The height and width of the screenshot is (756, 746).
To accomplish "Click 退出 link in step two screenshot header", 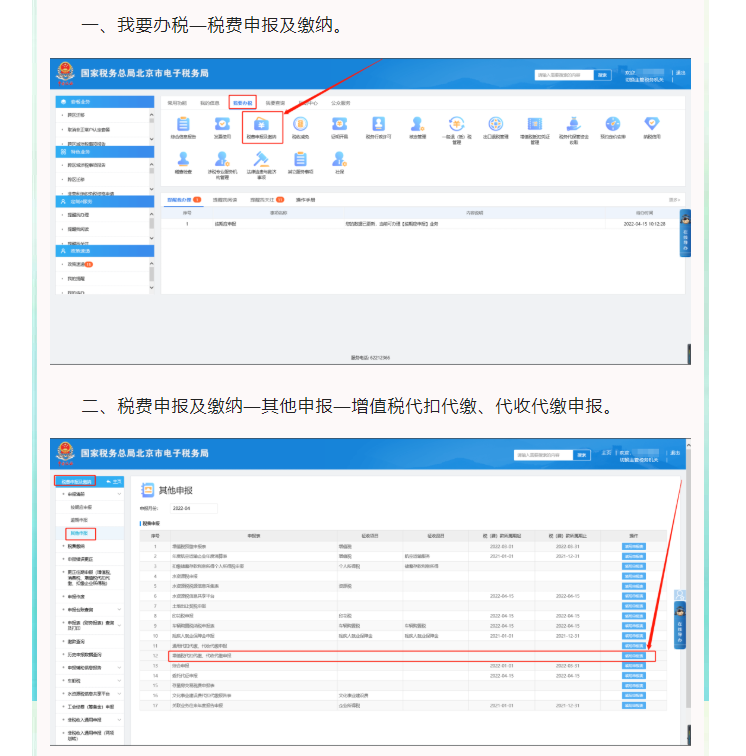I will click(x=675, y=453).
